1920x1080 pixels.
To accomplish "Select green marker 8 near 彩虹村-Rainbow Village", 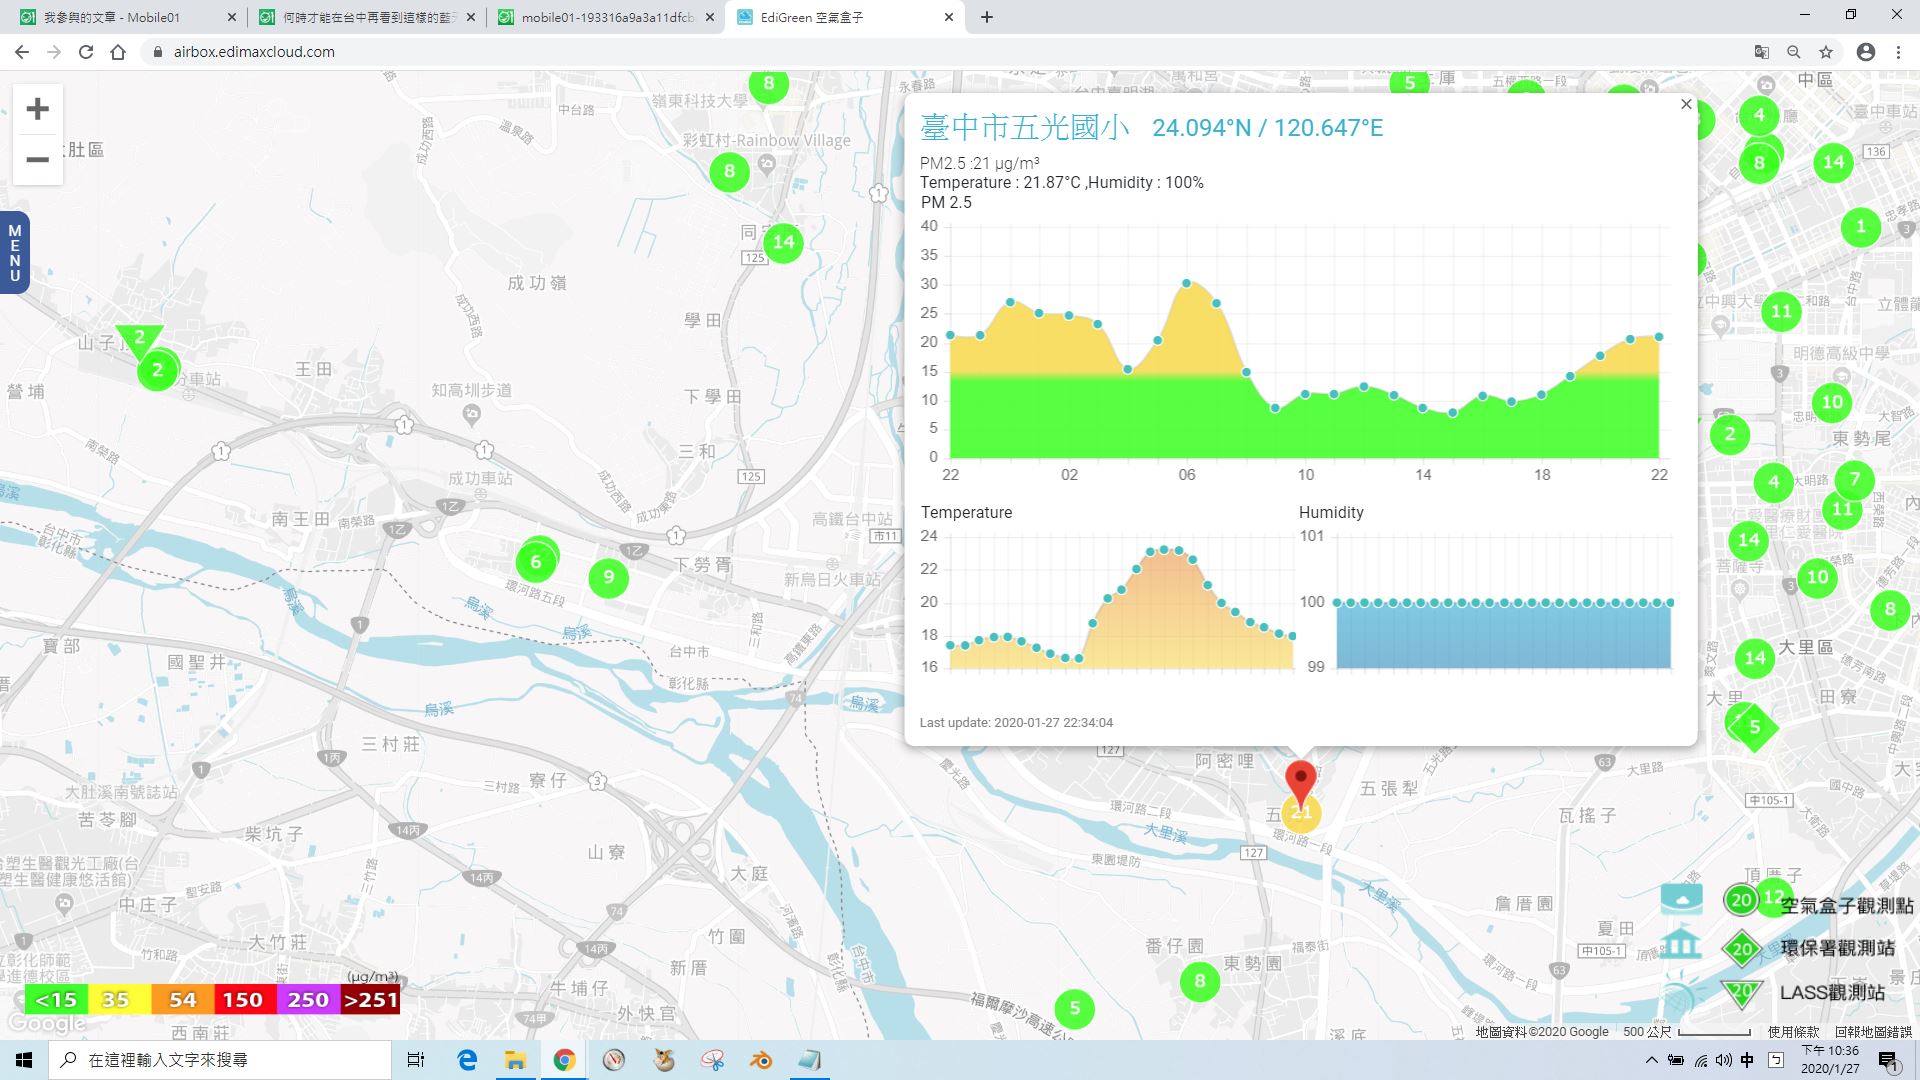I will pos(729,171).
